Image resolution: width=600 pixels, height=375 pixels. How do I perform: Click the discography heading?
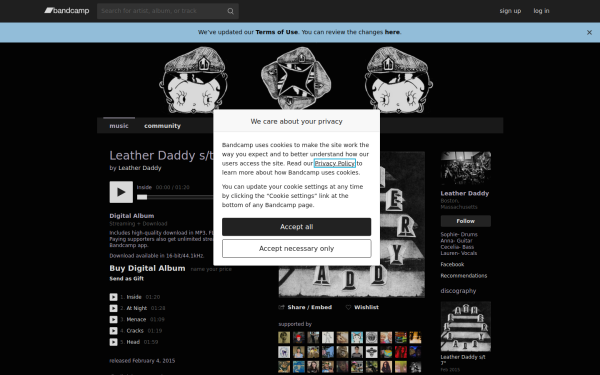pyautogui.click(x=458, y=291)
